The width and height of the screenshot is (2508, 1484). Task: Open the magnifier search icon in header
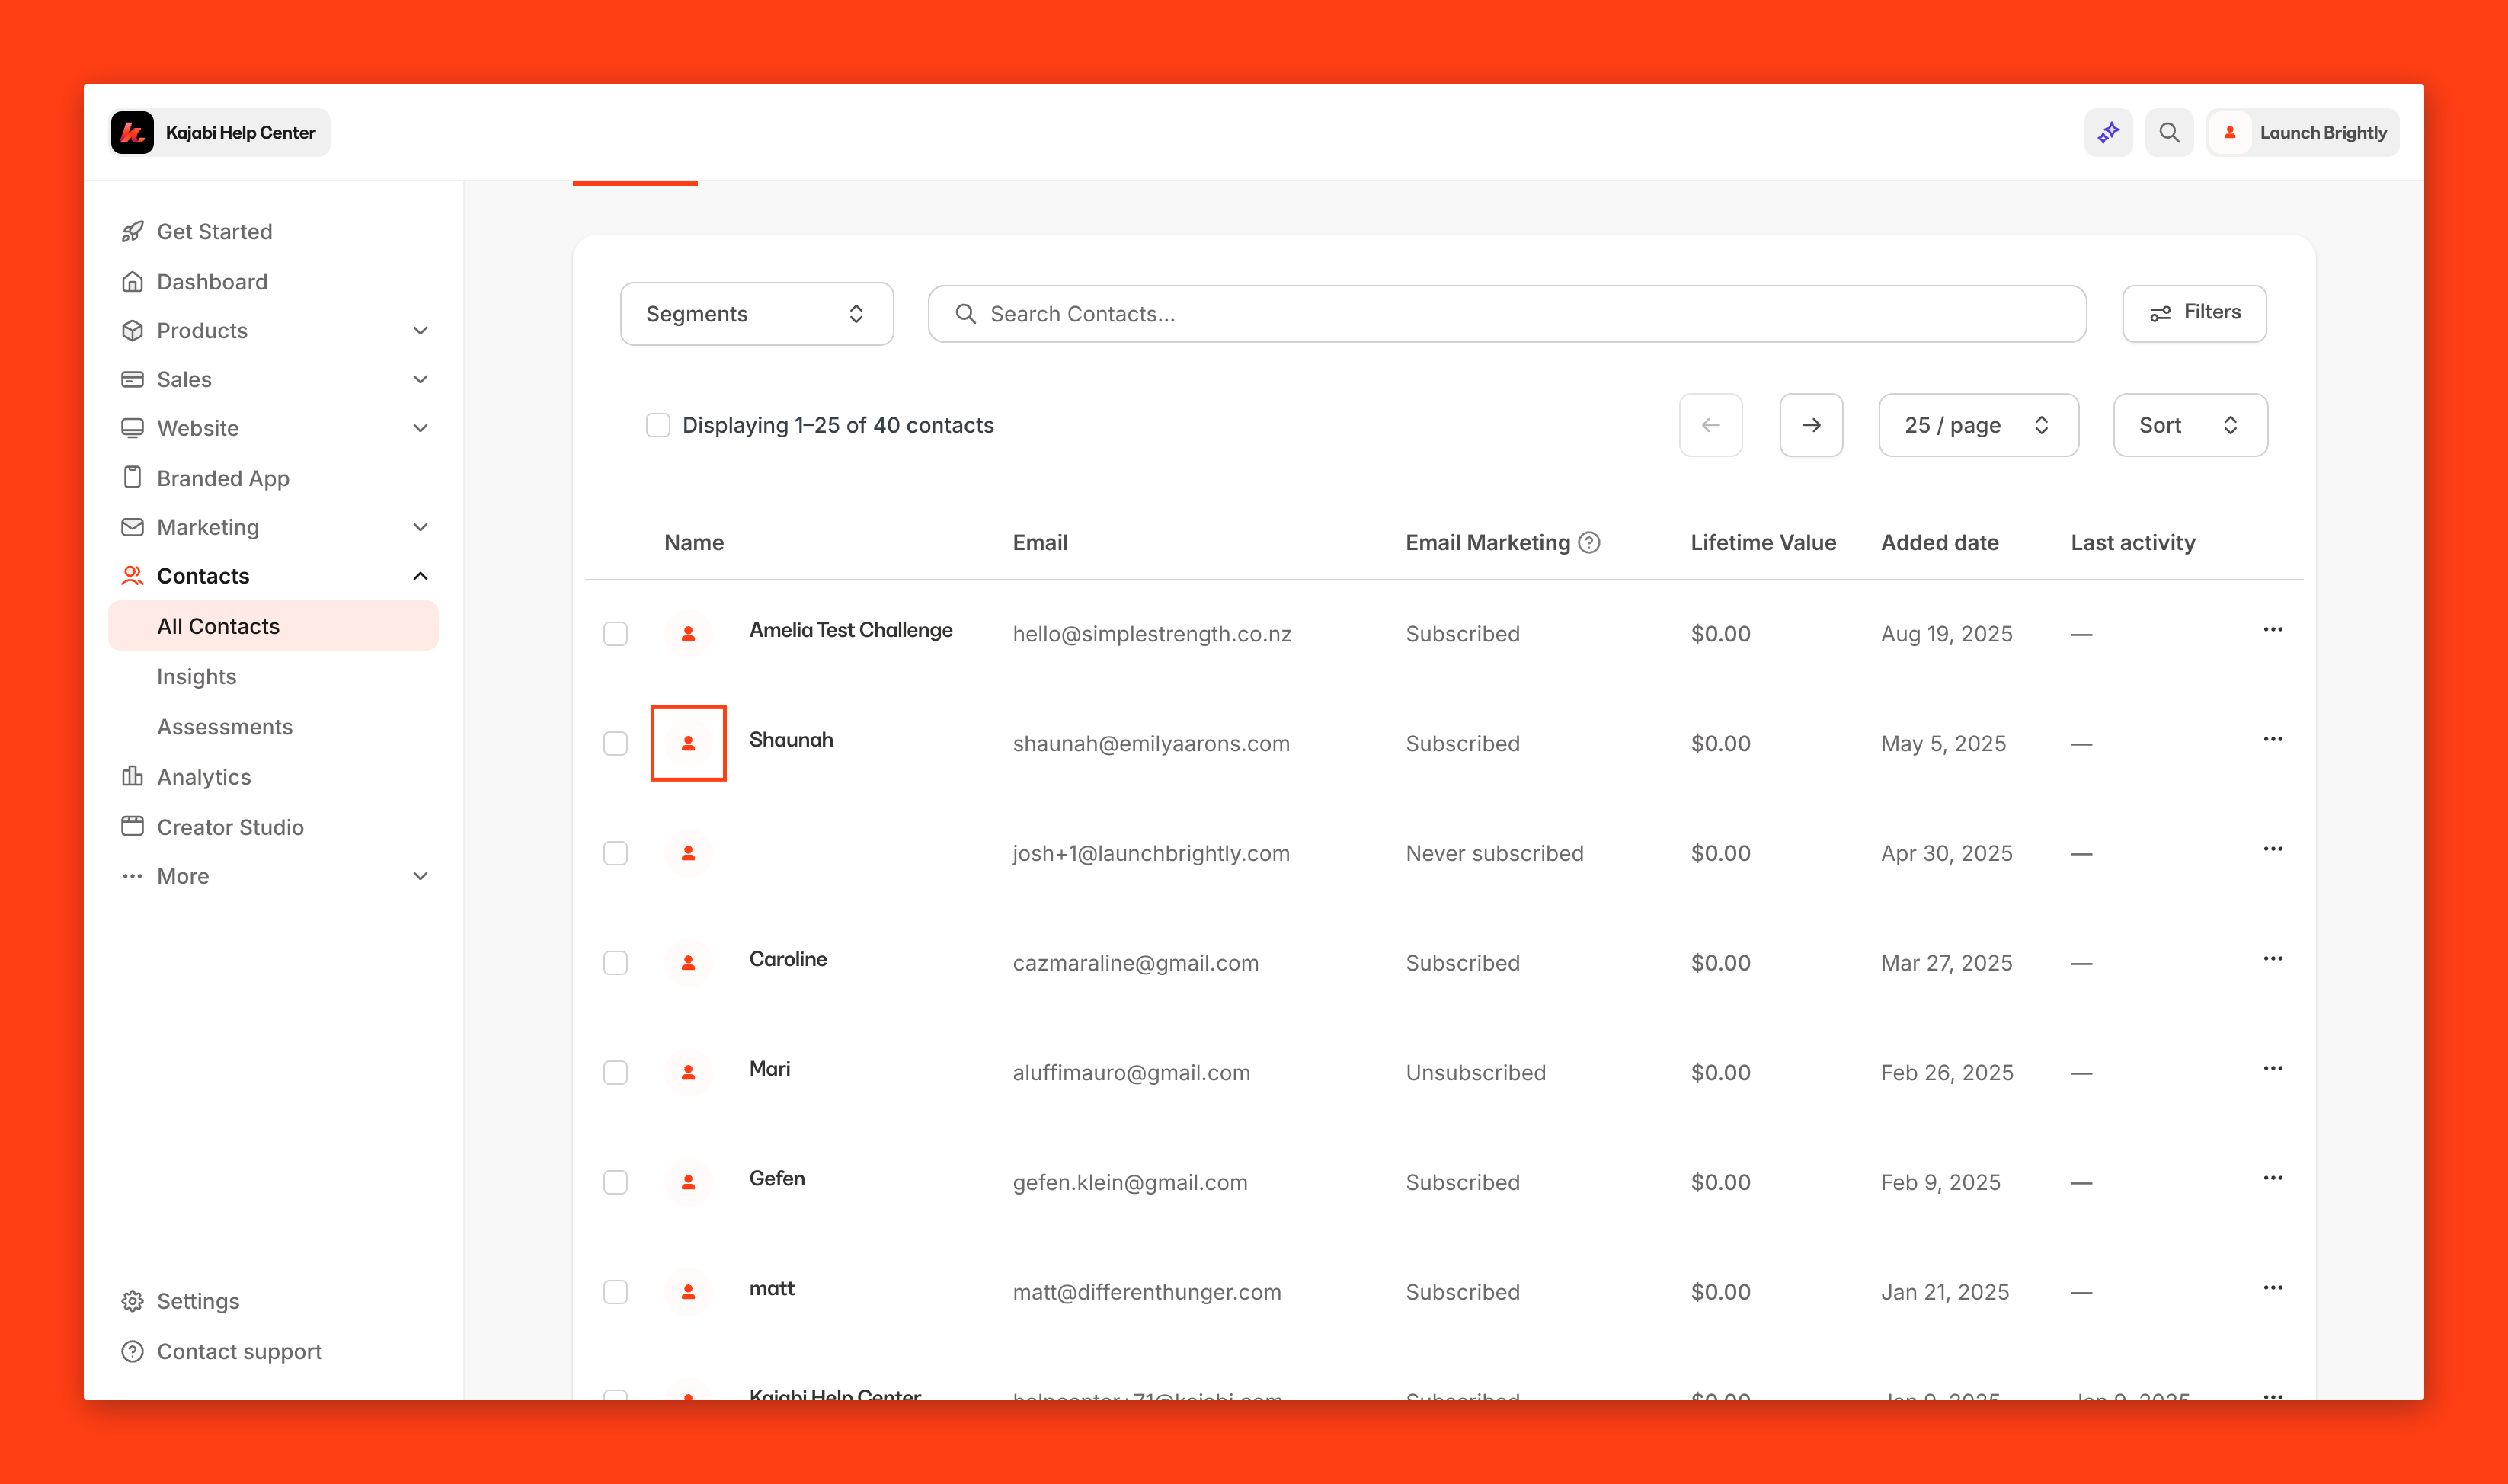(2168, 133)
